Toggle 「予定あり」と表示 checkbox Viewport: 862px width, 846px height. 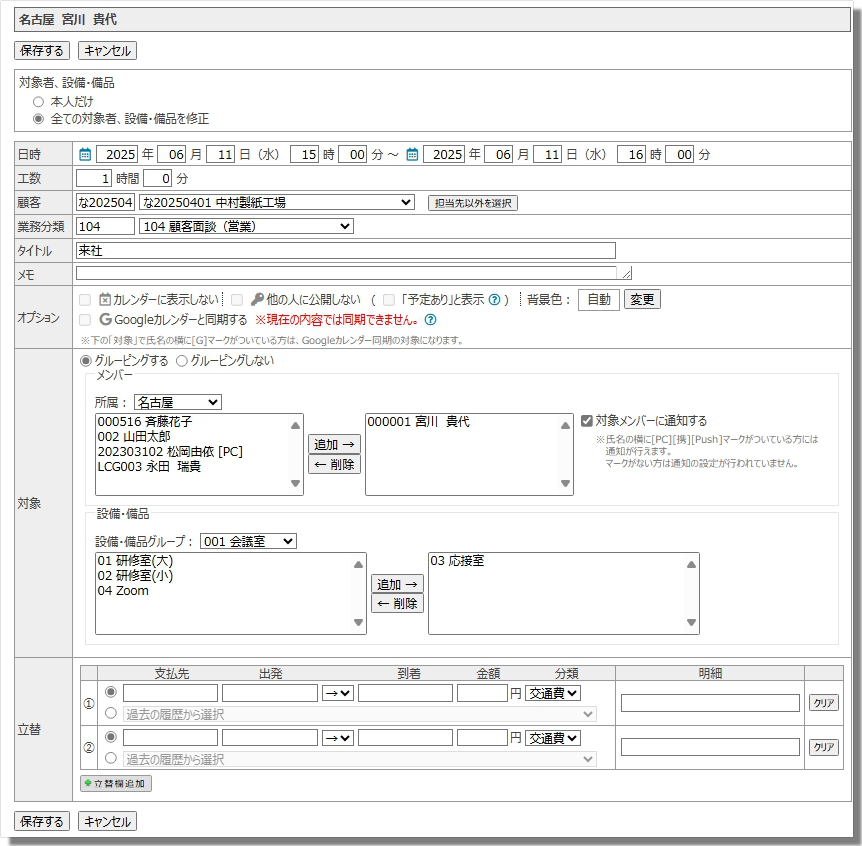coord(389,300)
